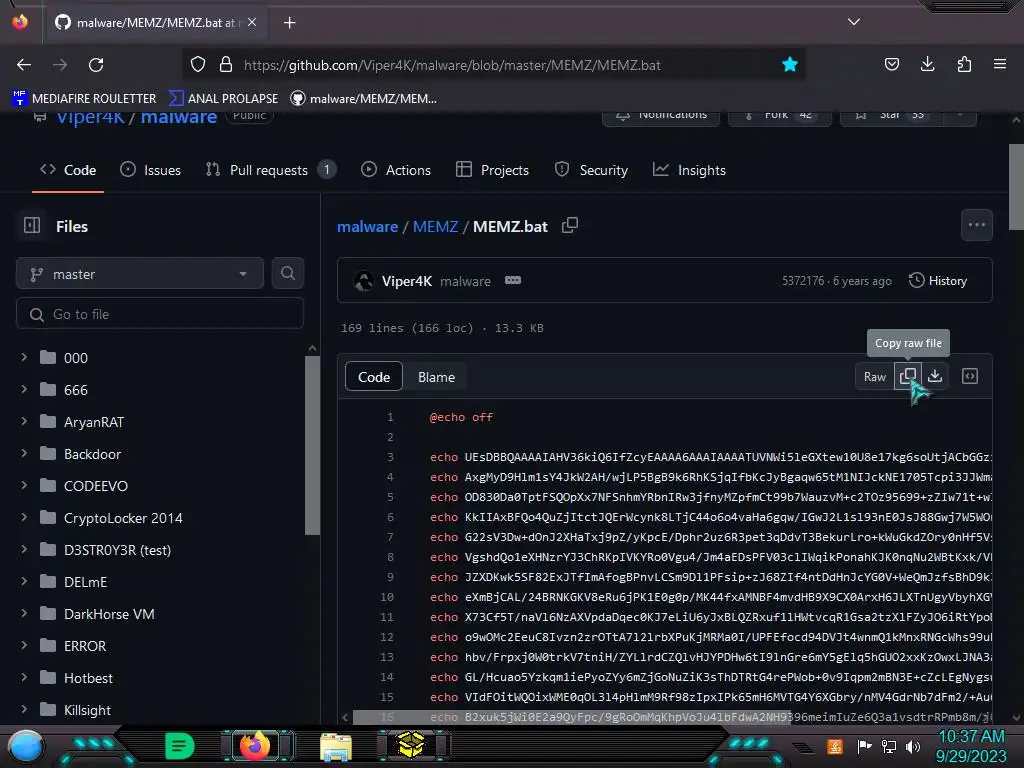Open the Hotbest folder row

coord(160,678)
